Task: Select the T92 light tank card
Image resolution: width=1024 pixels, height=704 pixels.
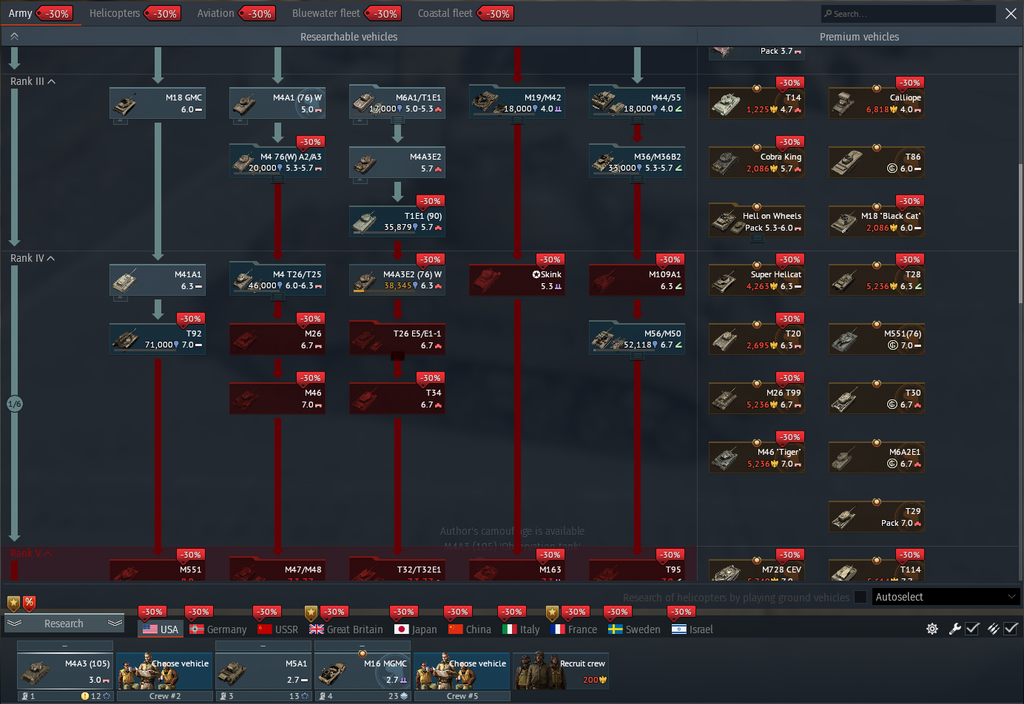Action: (157, 340)
